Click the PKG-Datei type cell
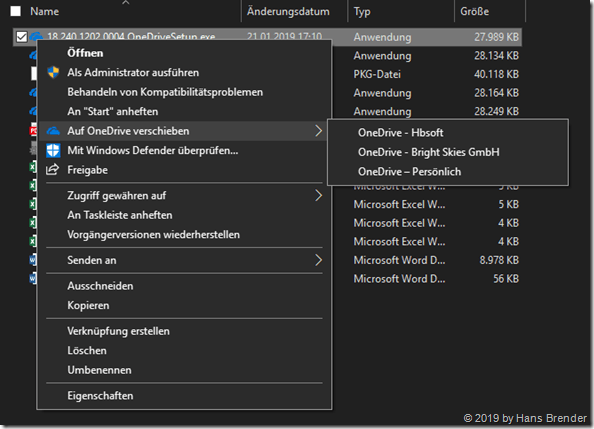 click(x=377, y=74)
